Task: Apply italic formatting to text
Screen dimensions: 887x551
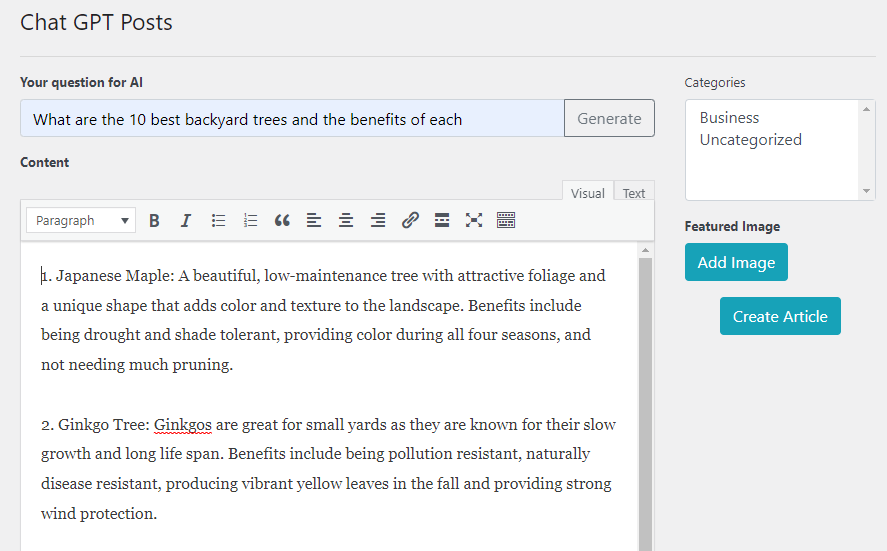Action: coord(186,221)
